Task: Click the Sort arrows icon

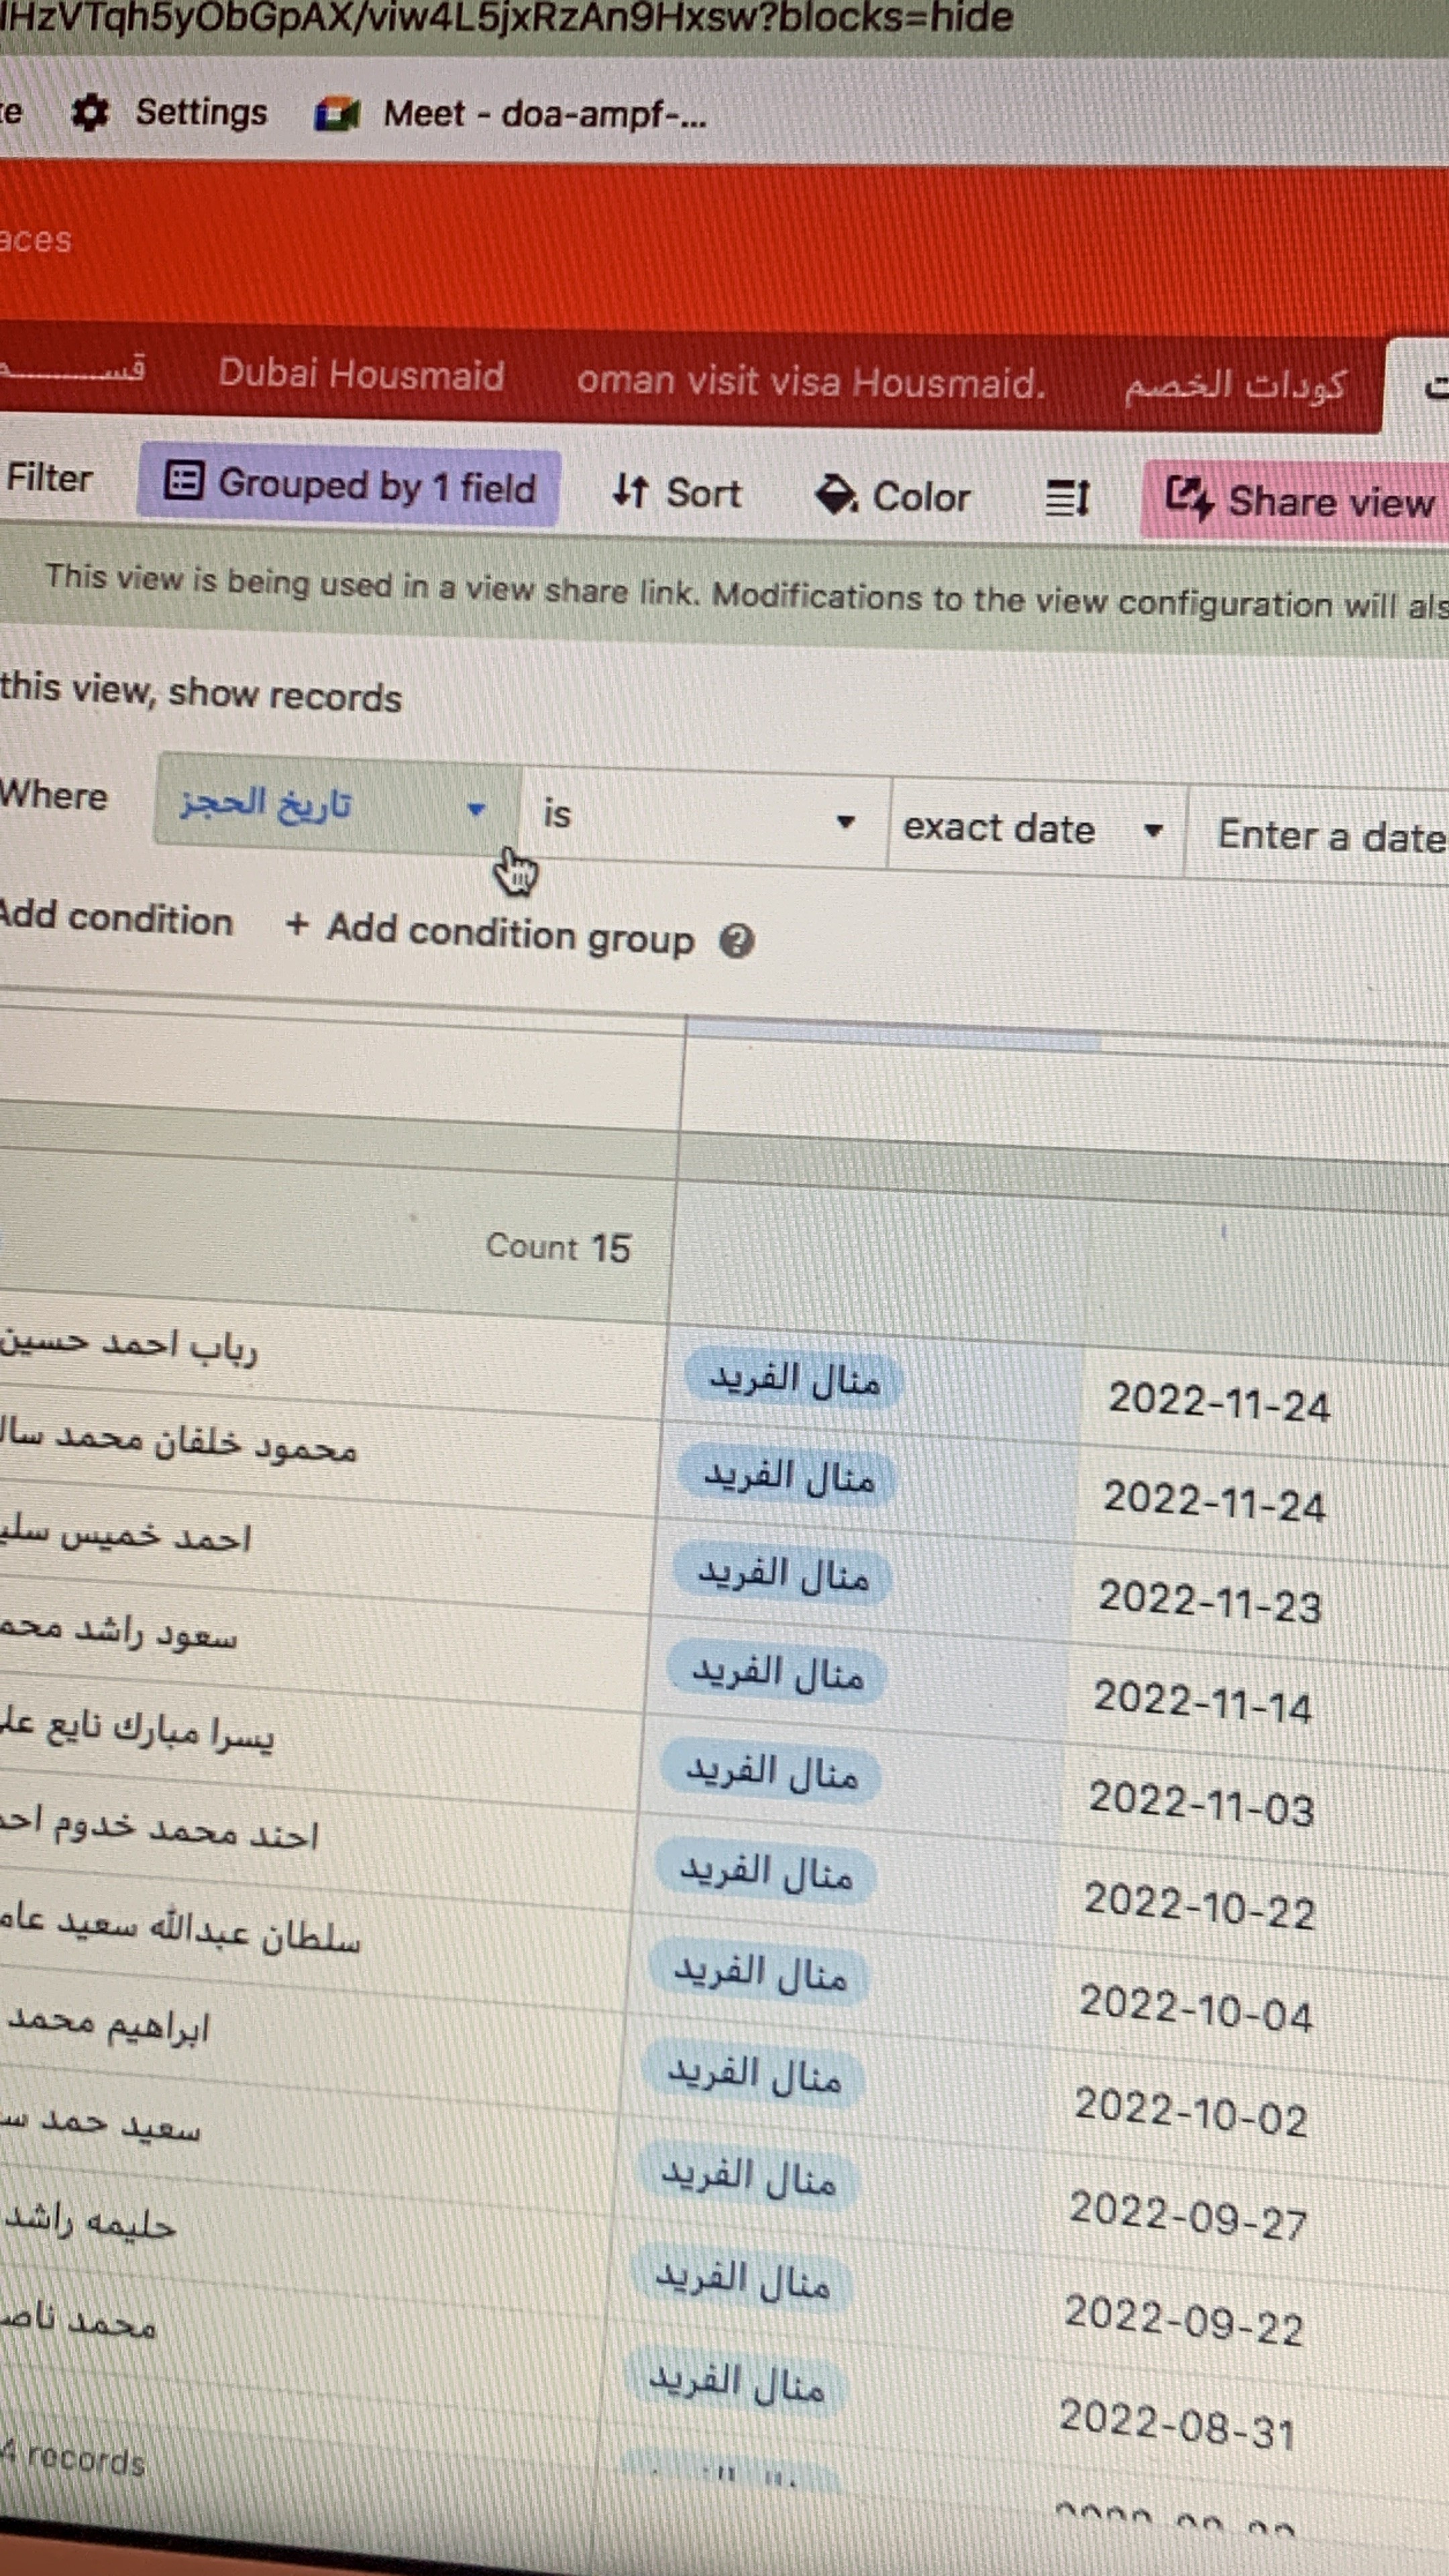Action: pyautogui.click(x=630, y=490)
